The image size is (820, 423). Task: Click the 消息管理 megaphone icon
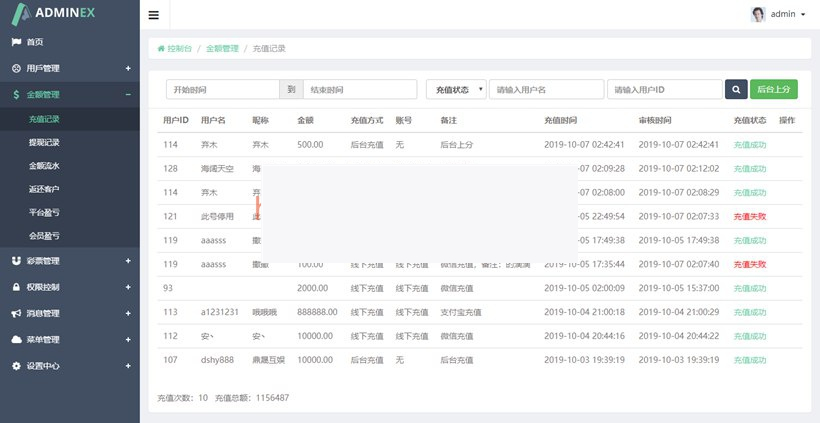coord(16,313)
